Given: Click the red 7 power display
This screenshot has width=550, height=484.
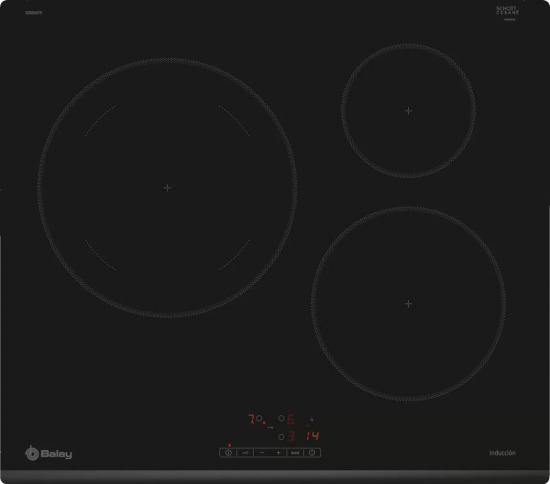Looking at the screenshot, I should (251, 419).
